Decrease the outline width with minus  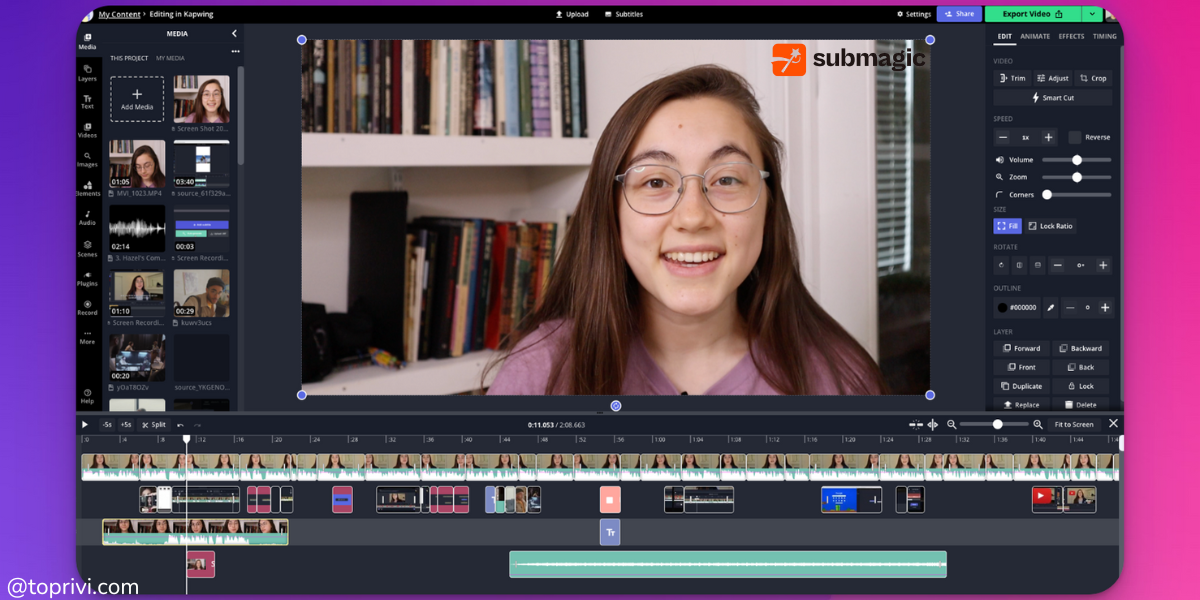[x=1069, y=308]
